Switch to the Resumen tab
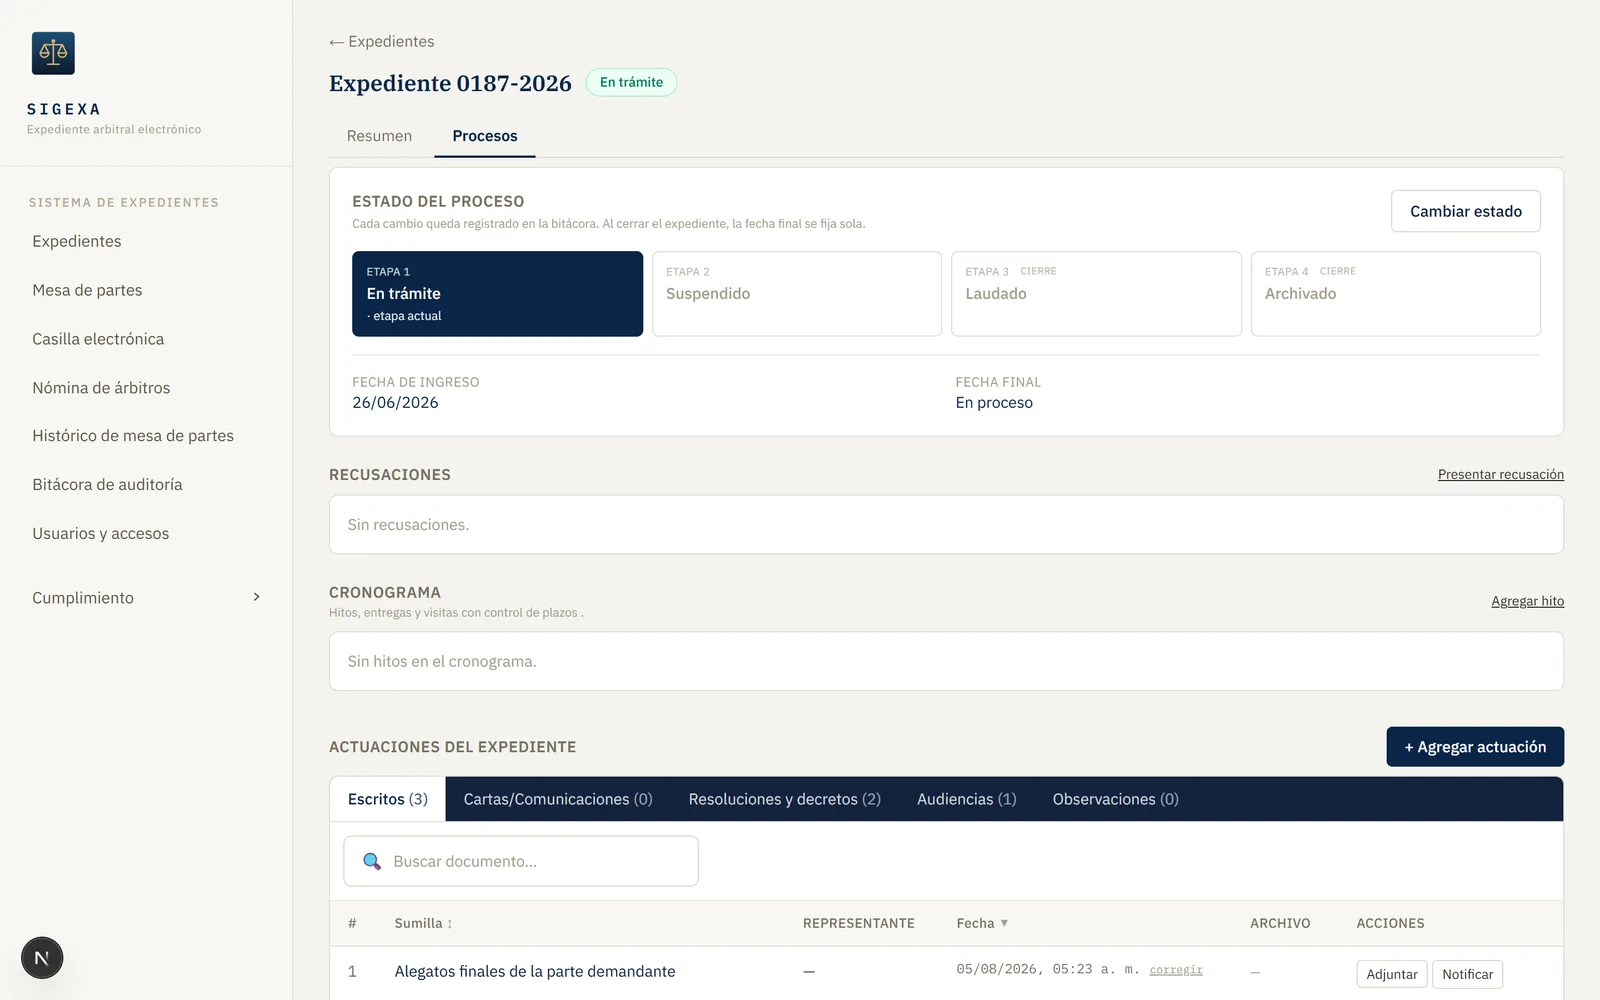The image size is (1600, 1000). [x=379, y=136]
